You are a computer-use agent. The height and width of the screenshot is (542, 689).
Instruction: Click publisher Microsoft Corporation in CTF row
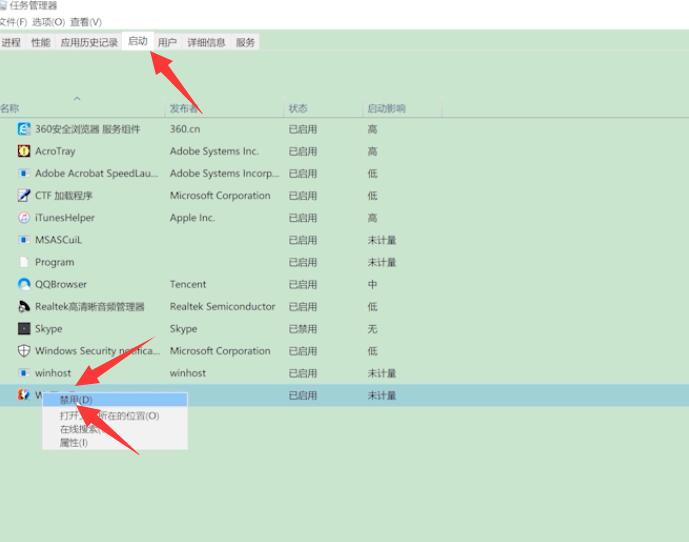point(220,196)
